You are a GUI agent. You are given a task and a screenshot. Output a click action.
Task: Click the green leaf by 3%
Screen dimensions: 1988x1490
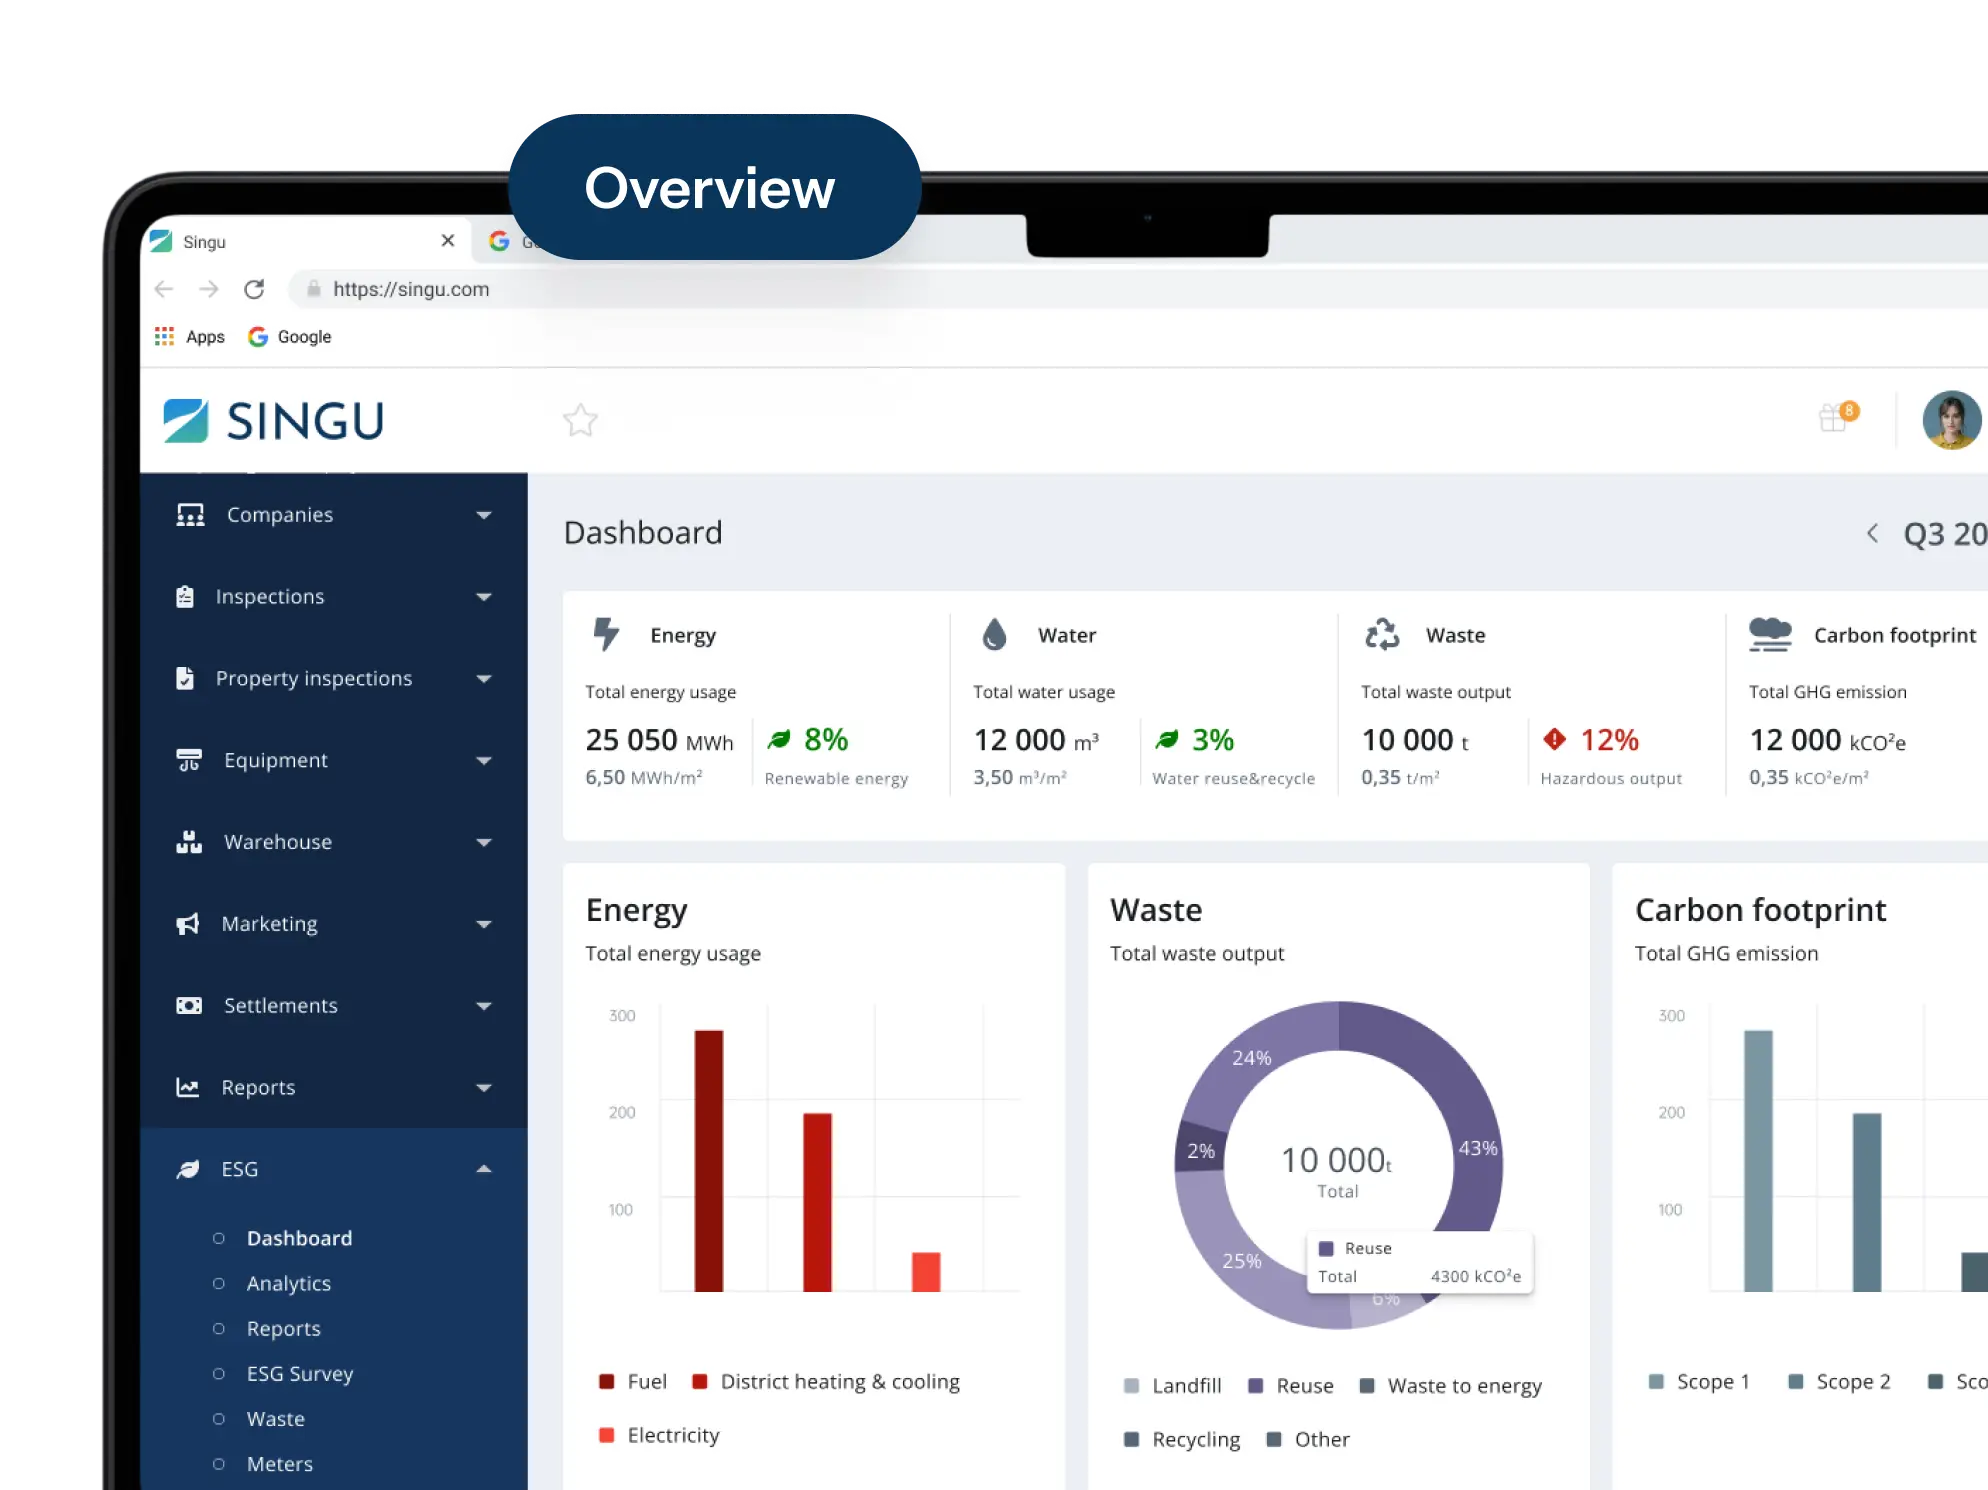[1167, 740]
